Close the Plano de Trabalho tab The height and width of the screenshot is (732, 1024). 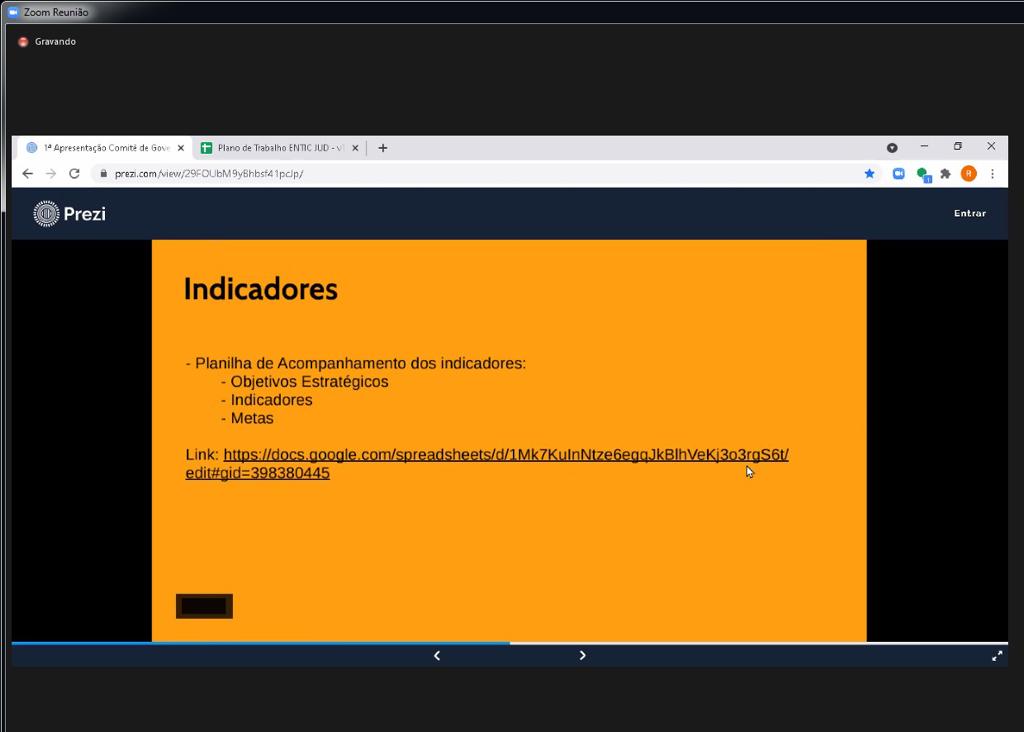tap(355, 148)
